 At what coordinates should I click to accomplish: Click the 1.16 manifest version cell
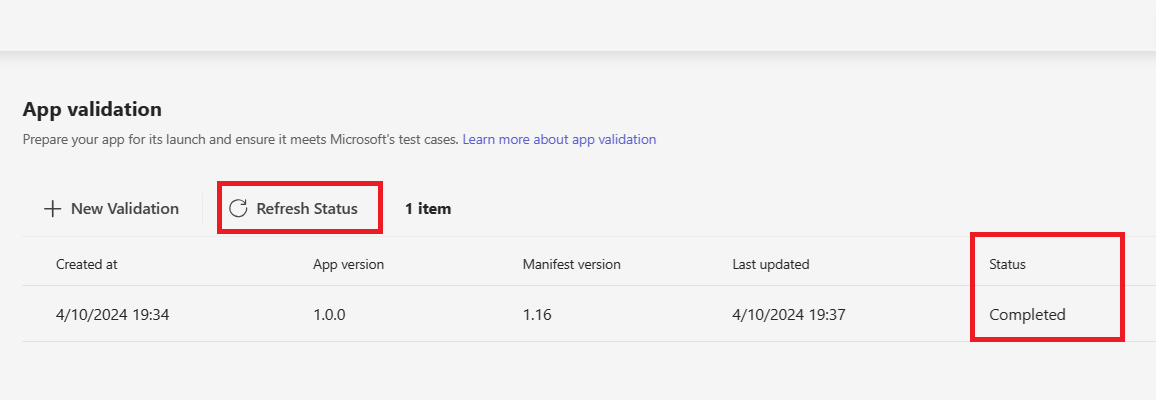tap(537, 314)
